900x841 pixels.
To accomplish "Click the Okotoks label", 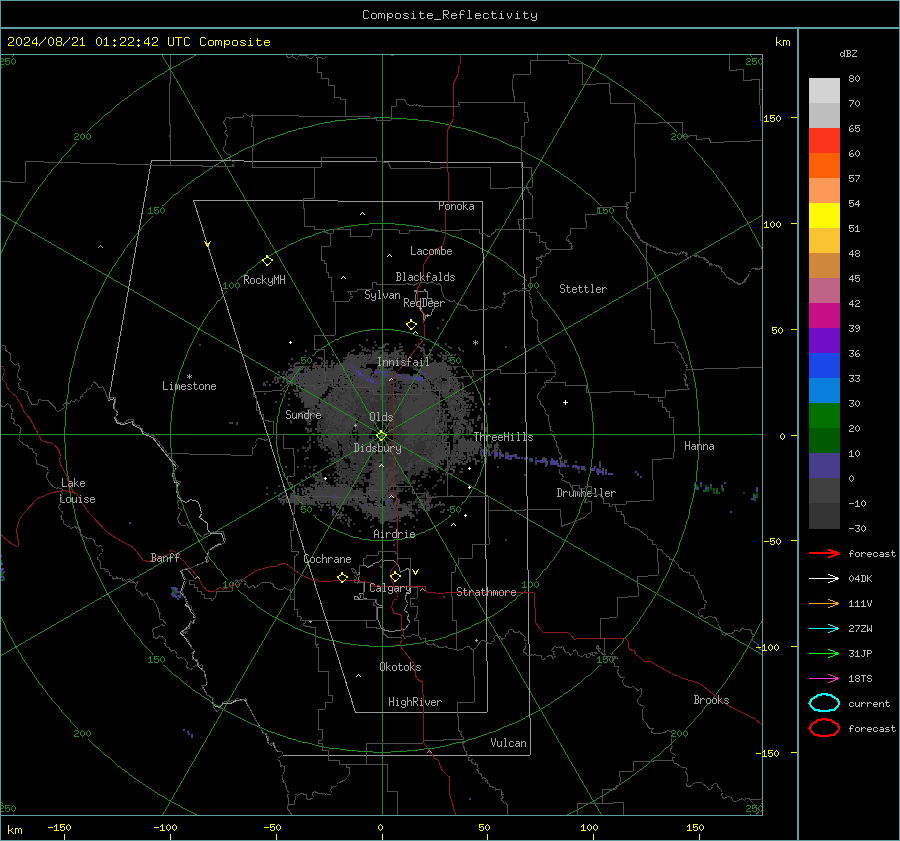I will 400,667.
